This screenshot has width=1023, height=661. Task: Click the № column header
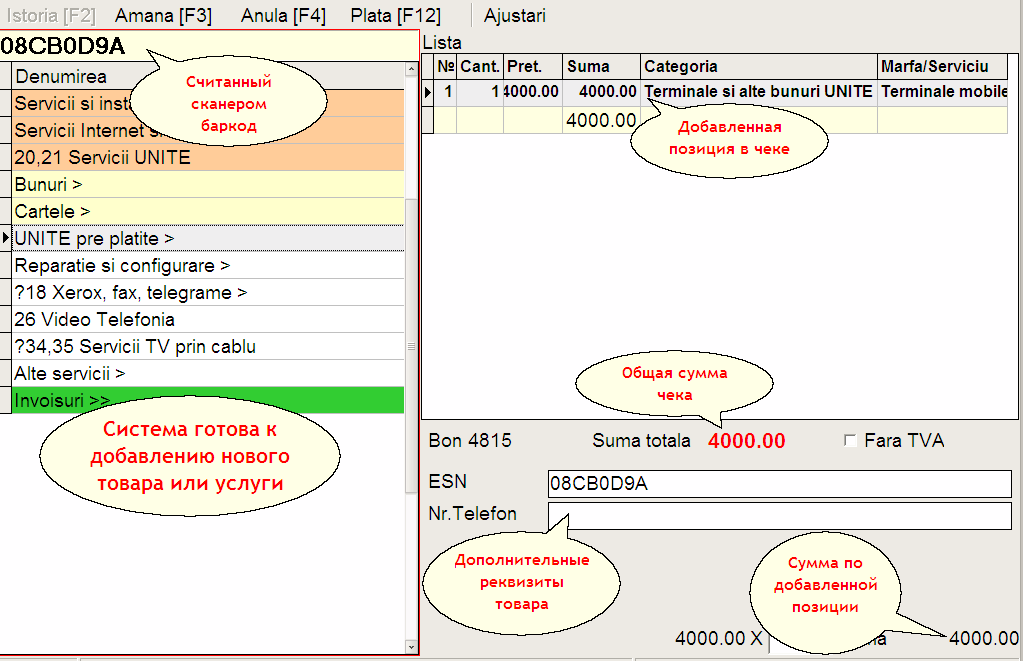pyautogui.click(x=446, y=67)
